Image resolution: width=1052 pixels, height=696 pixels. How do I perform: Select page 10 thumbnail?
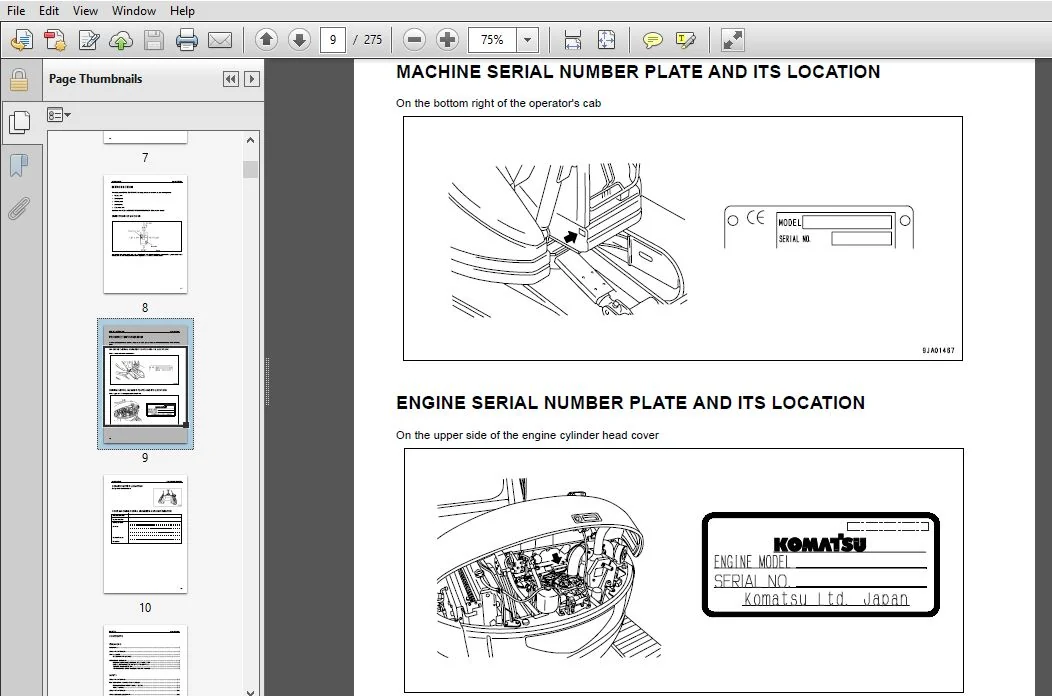(146, 534)
